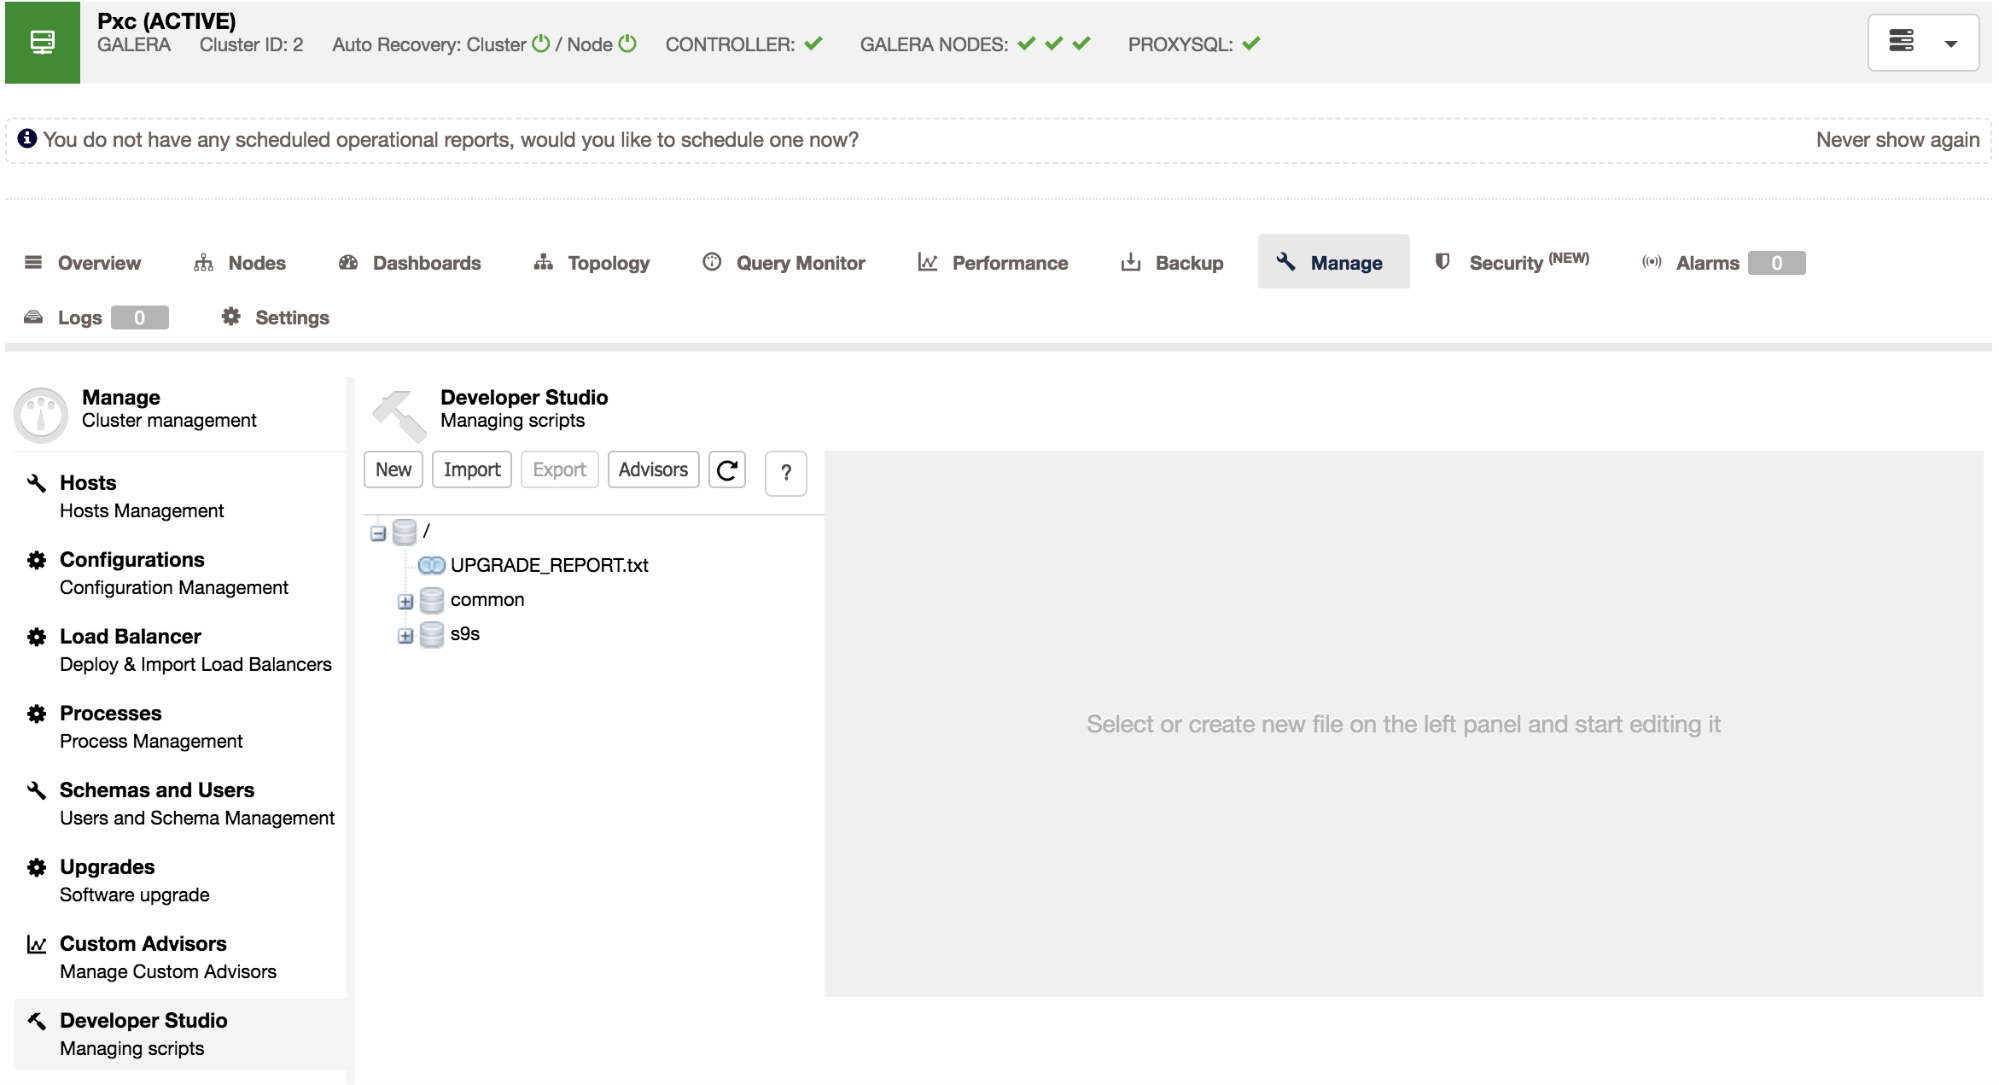Screen dimensions: 1999x1085
Task: Click the Advisors button
Action: coord(653,470)
